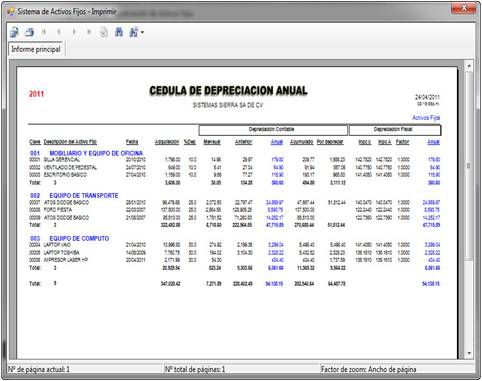This screenshot has width=482, height=381.
Task: Select group 003 Equipo de Computo
Action: click(69, 238)
